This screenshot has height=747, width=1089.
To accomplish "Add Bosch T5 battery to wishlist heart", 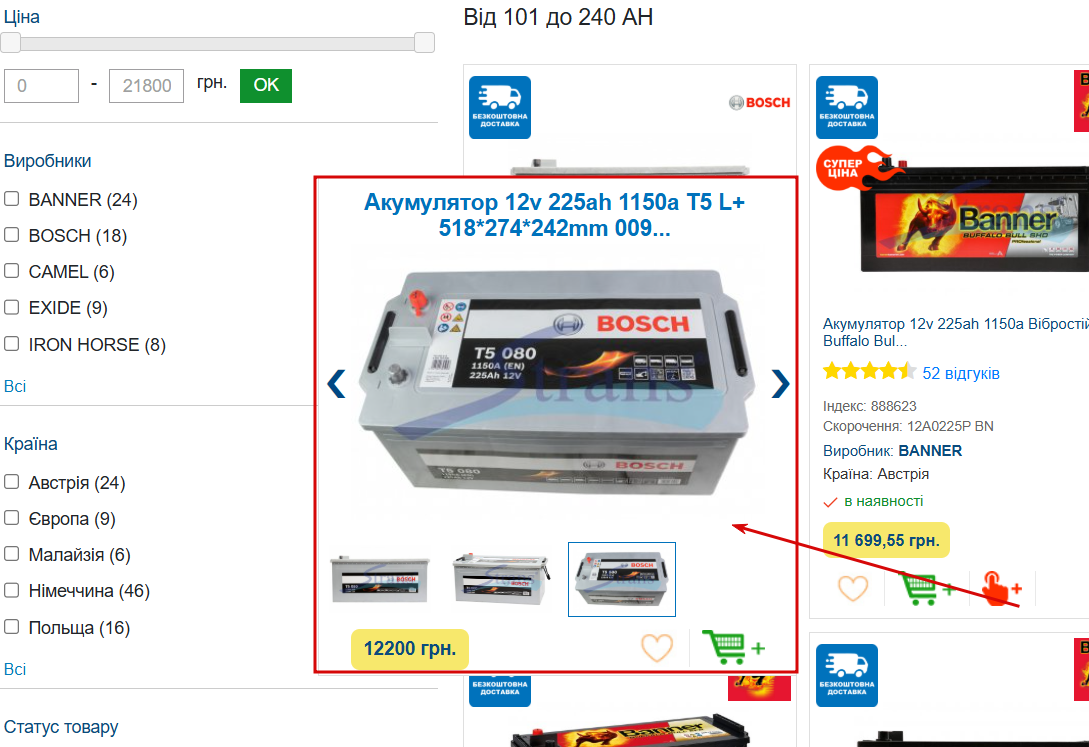I will click(656, 648).
